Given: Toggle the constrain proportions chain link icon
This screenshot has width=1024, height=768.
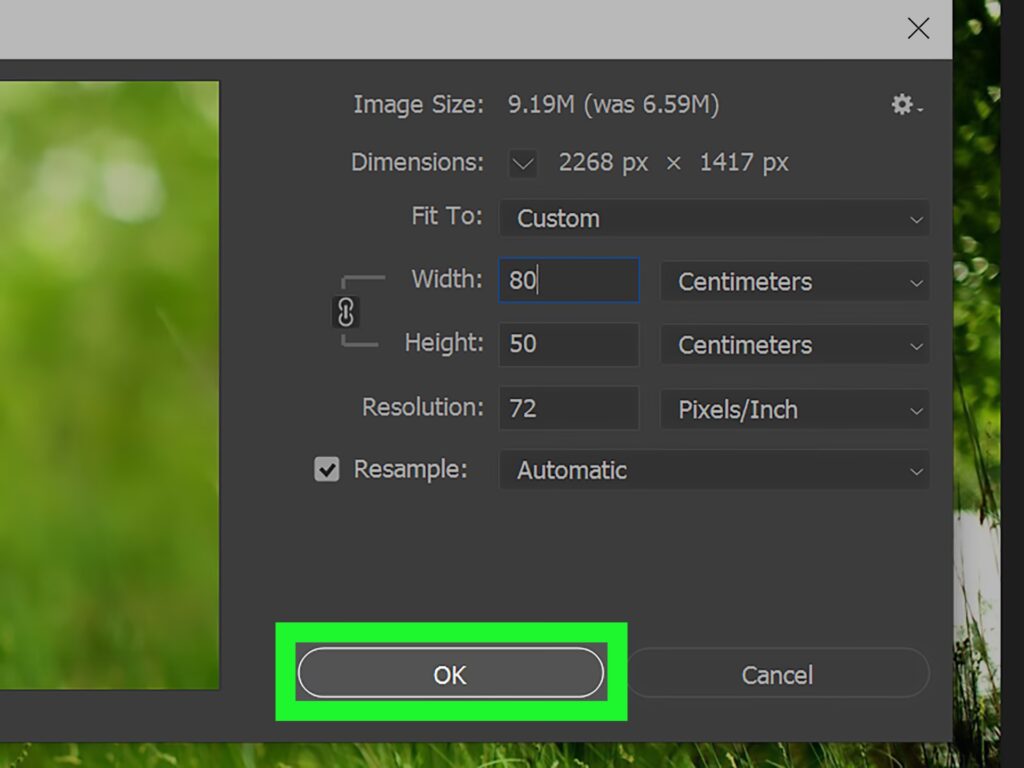Looking at the screenshot, I should pyautogui.click(x=345, y=313).
